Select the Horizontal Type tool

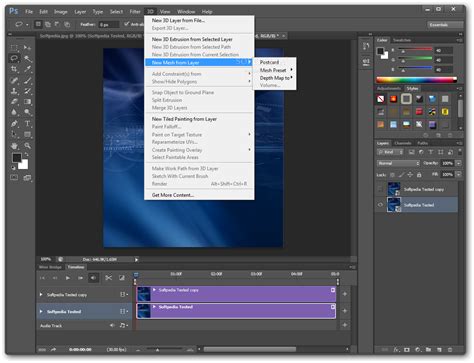tap(27, 124)
